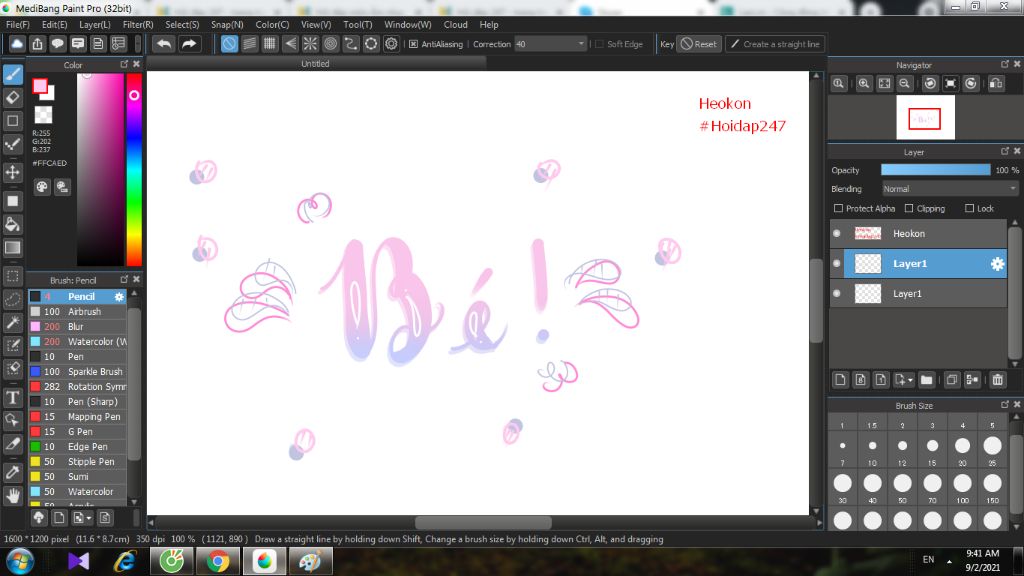The image size is (1024, 576).
Task: Select the Move tool
Action: (x=12, y=172)
